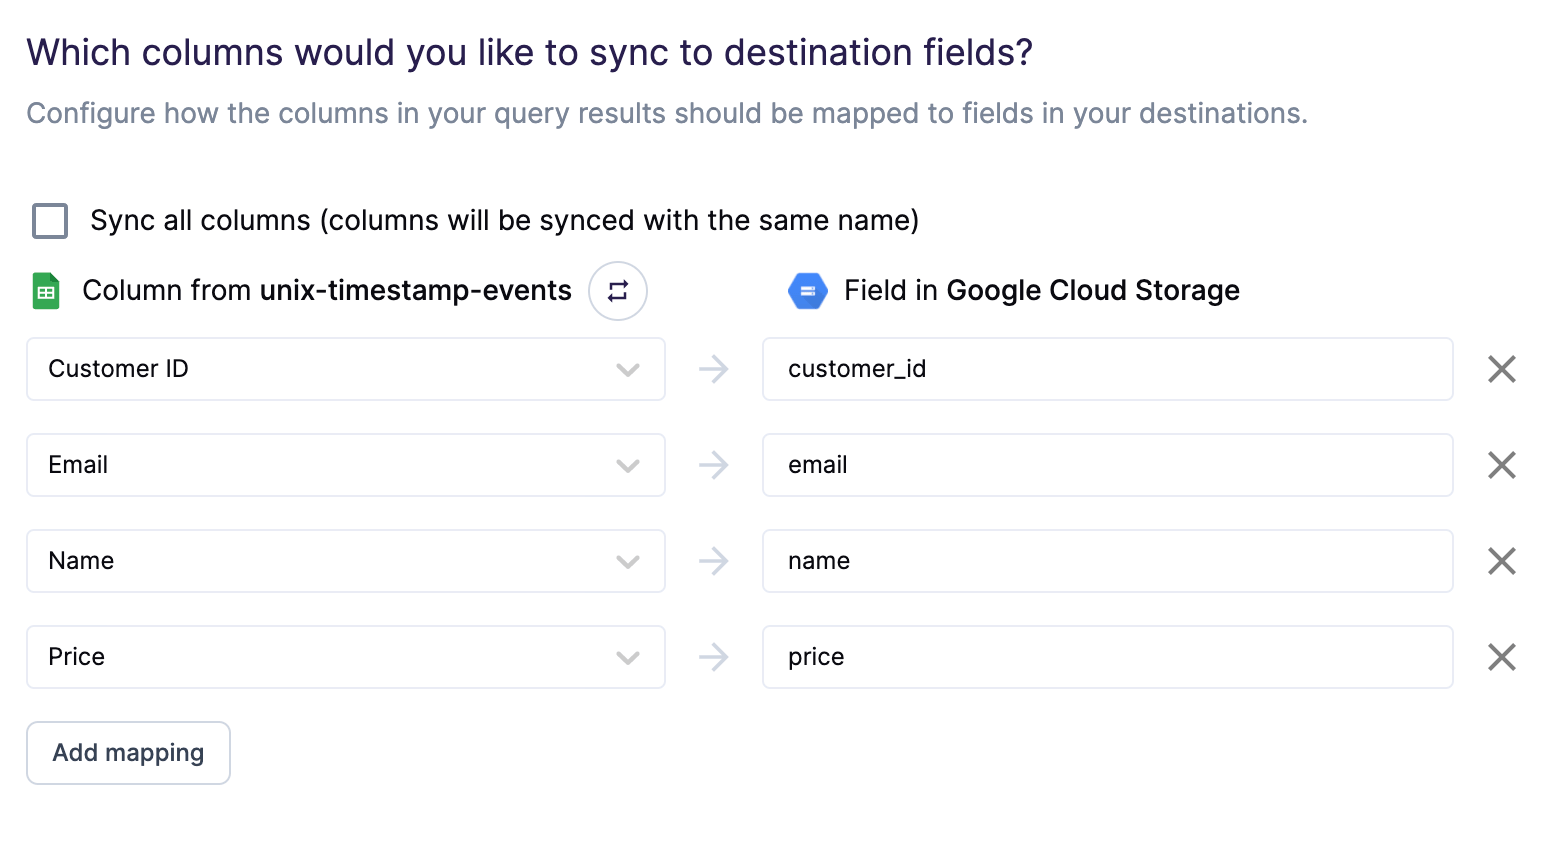Delete the price mapping with X
The image size is (1556, 844).
pos(1502,657)
